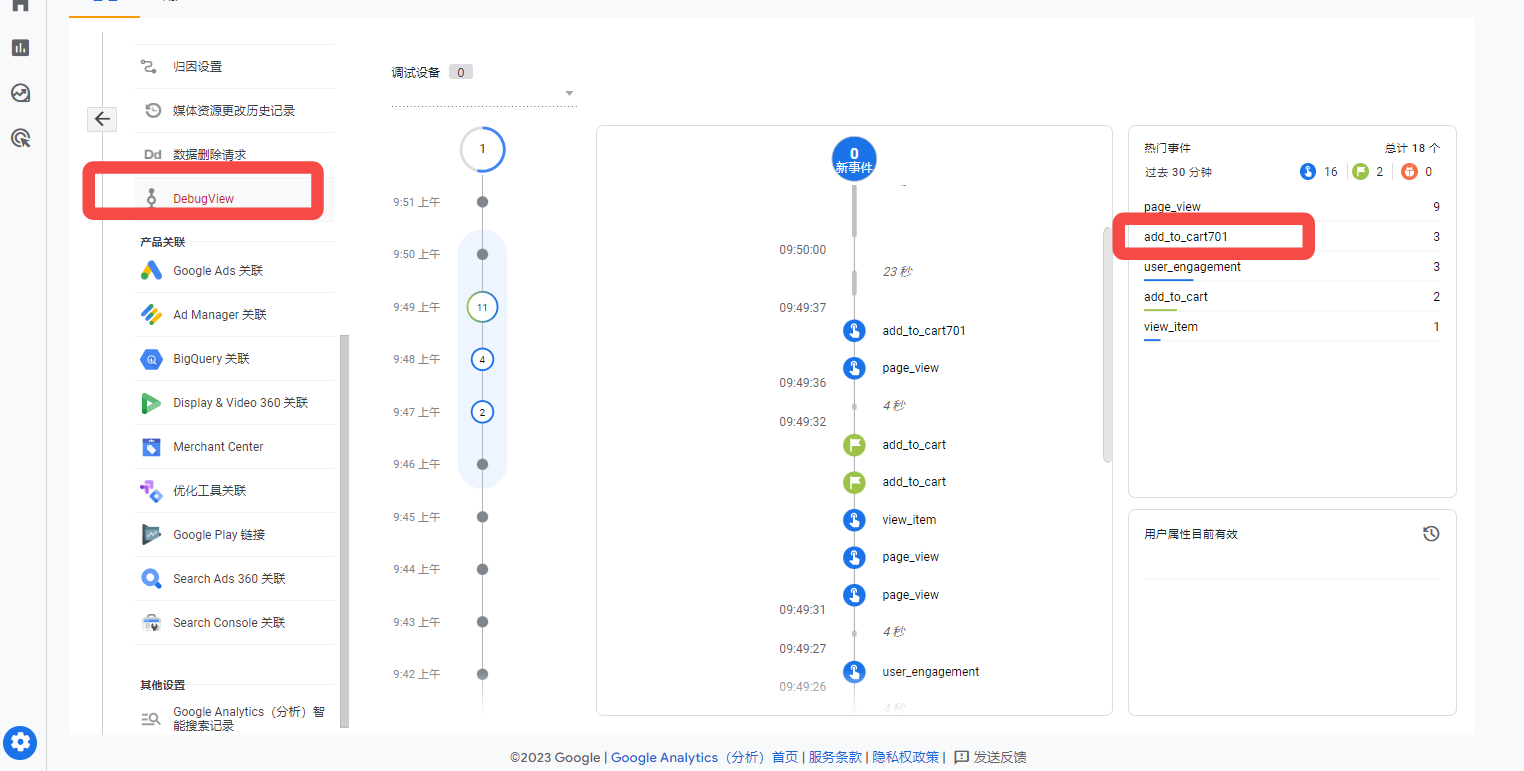1524x771 pixels.
Task: Select the Advertising target icon in sidebar
Action: (x=20, y=138)
